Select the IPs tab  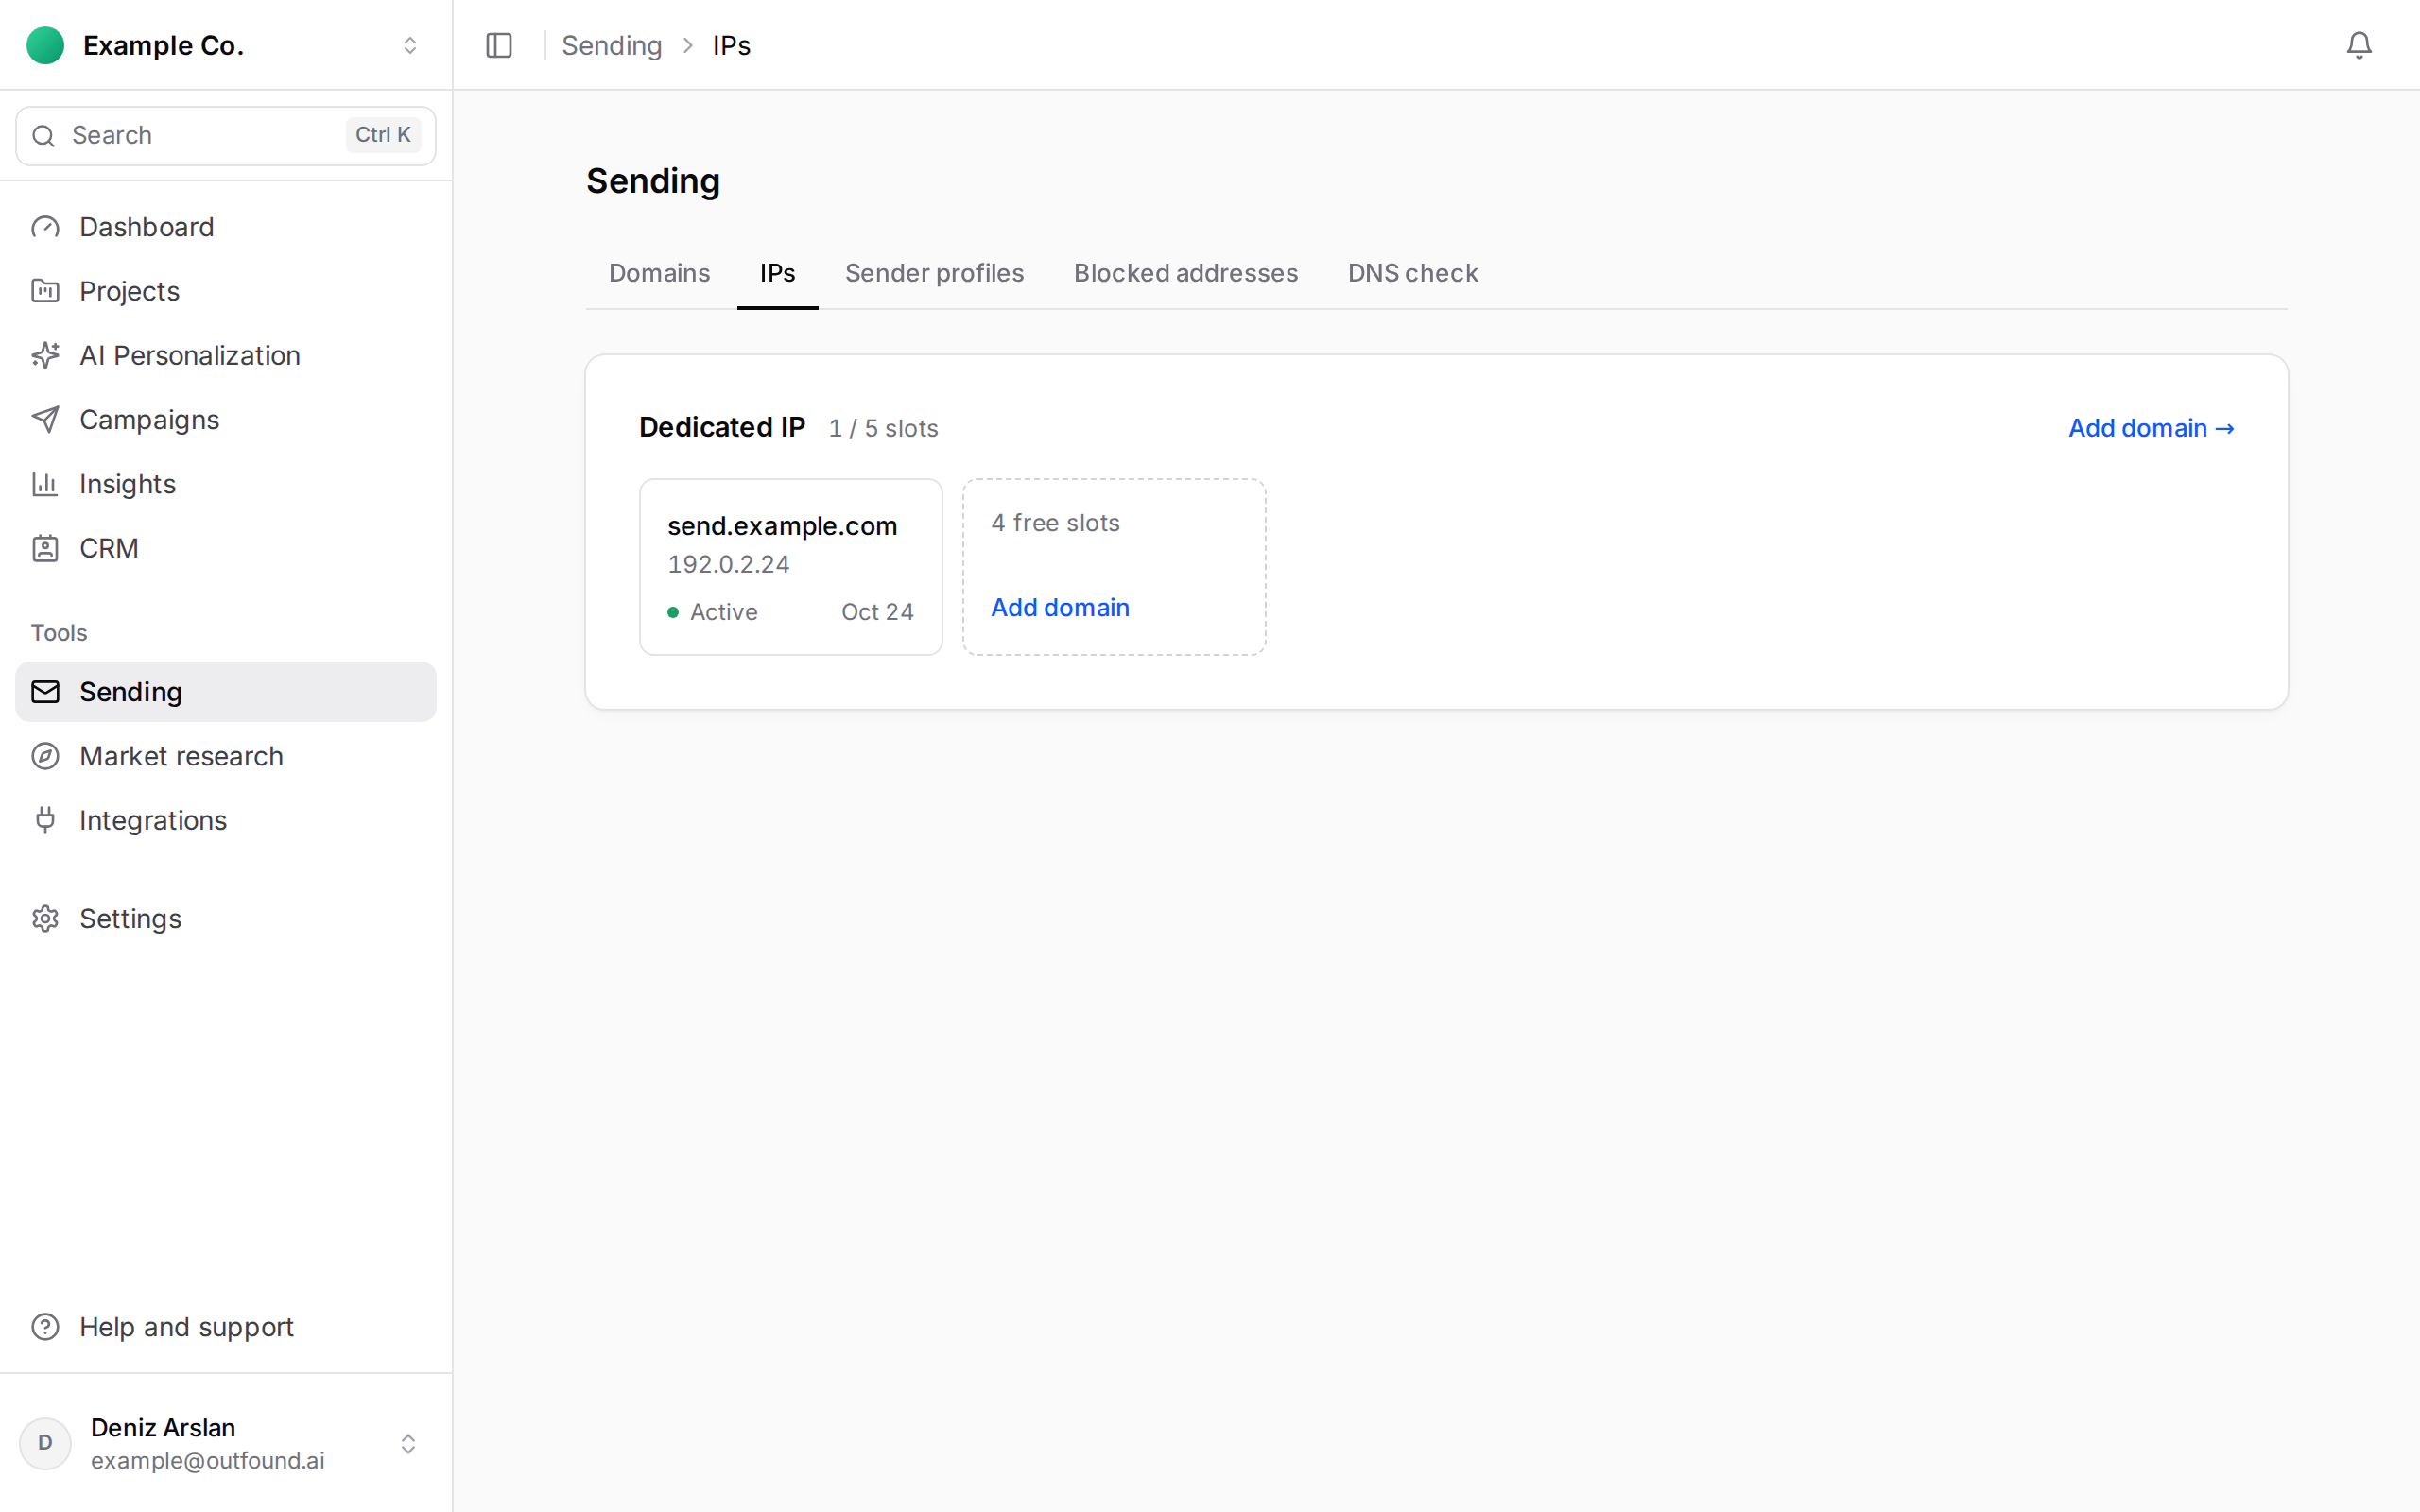click(777, 273)
